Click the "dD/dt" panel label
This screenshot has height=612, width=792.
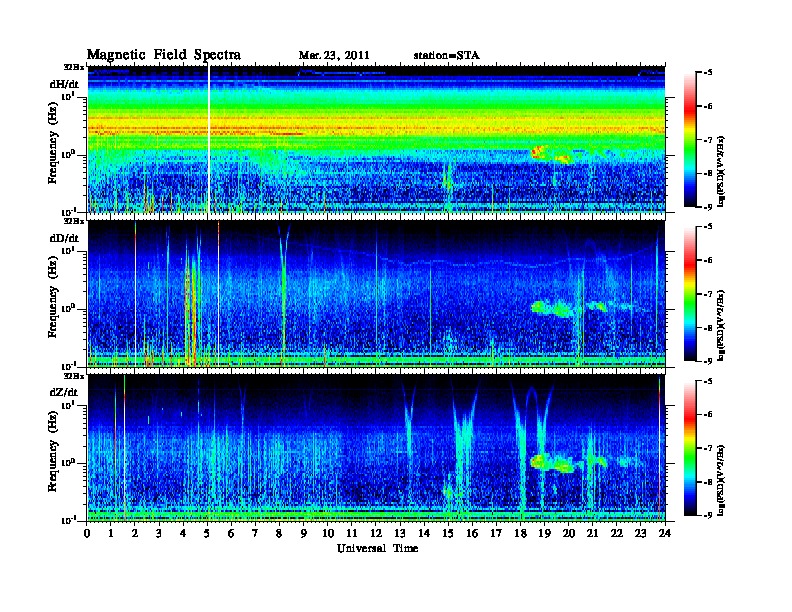64,238
